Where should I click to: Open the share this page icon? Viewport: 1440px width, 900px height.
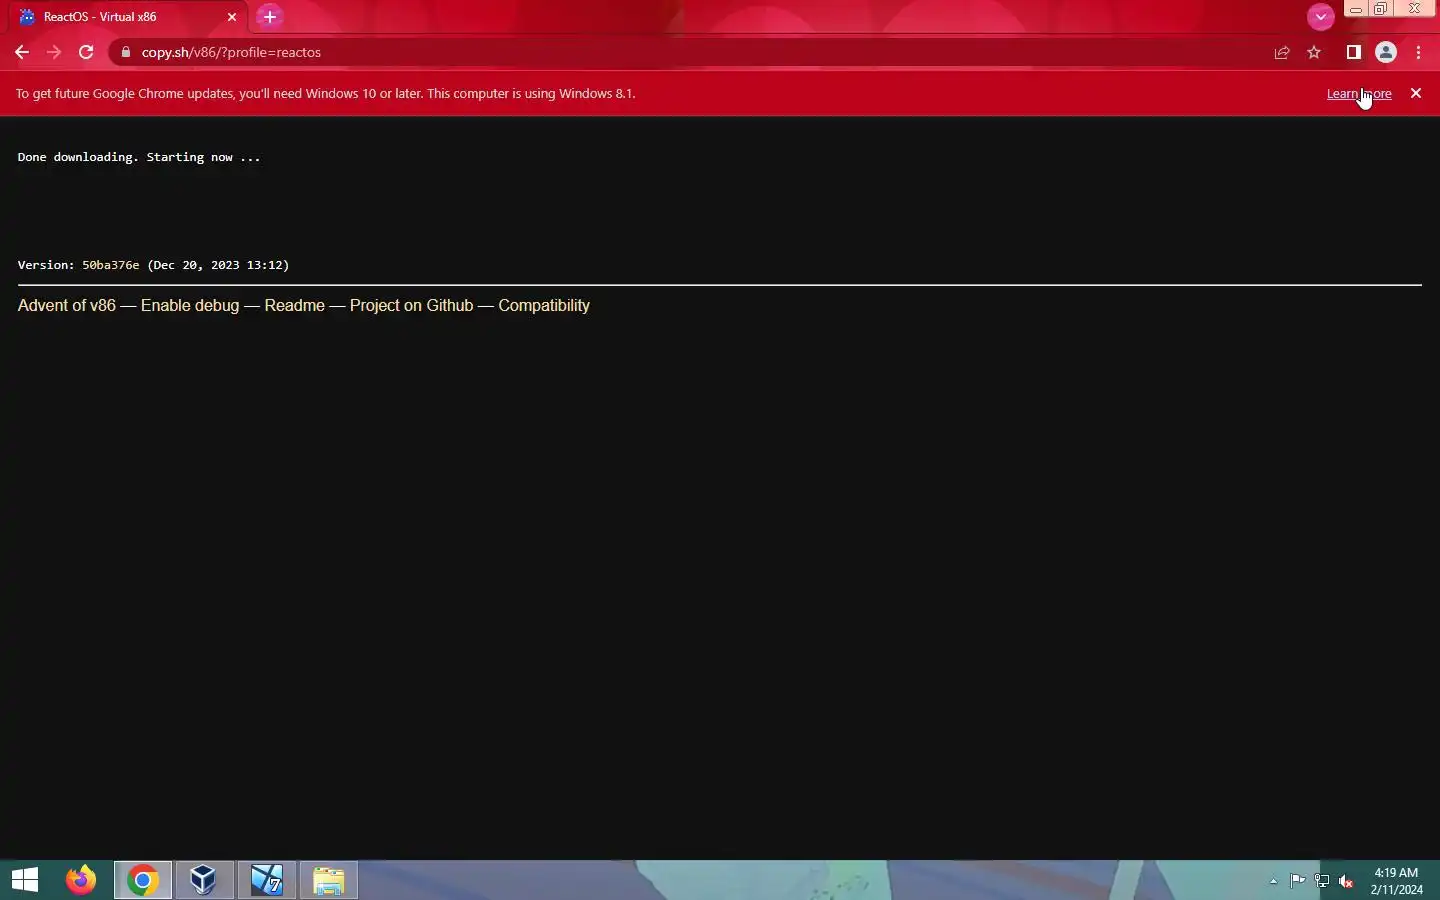[x=1282, y=52]
